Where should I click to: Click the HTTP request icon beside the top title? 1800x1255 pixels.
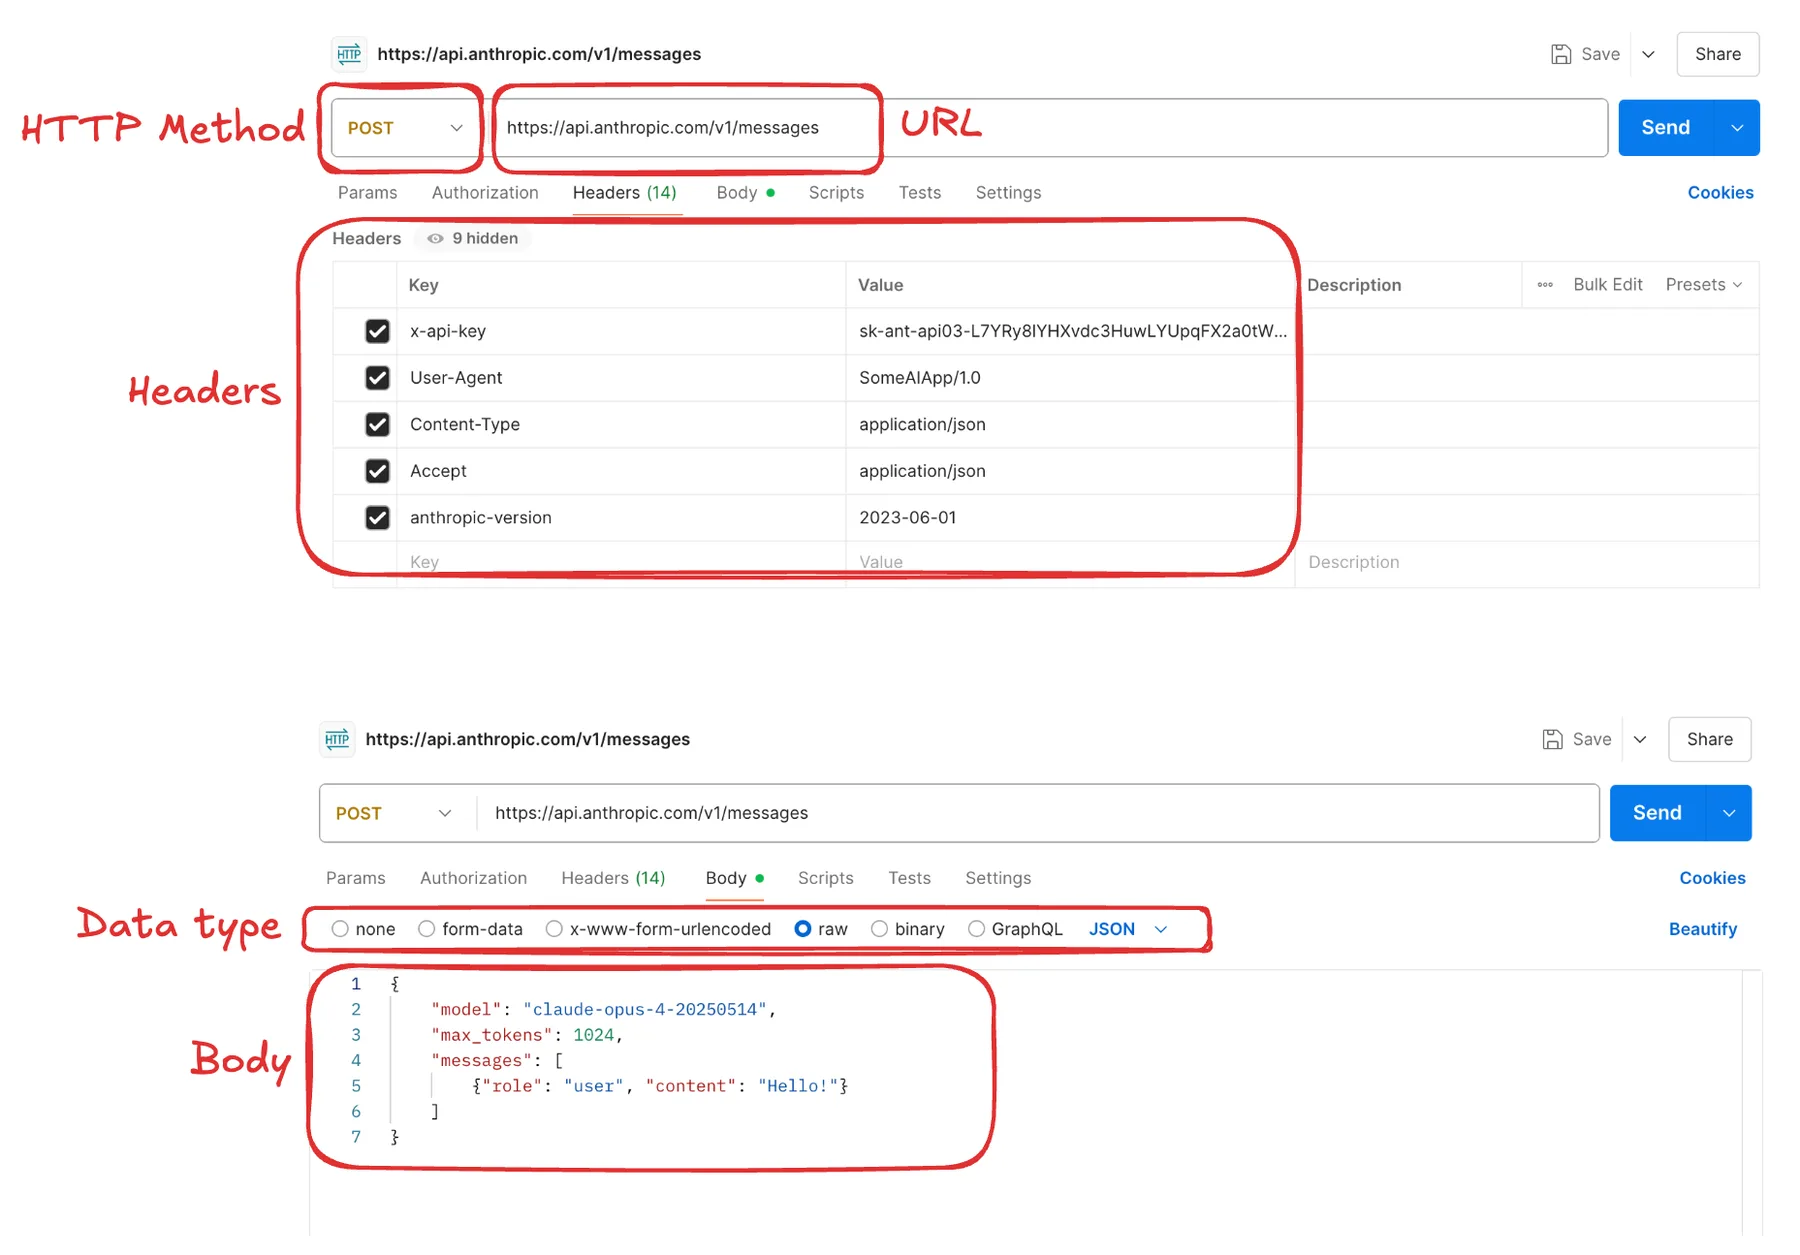(x=349, y=54)
